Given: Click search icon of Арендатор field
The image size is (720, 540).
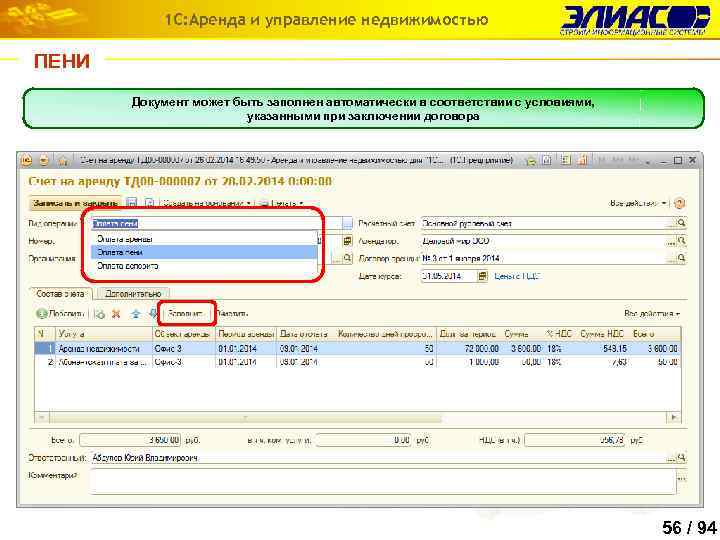Looking at the screenshot, I should click(681, 241).
